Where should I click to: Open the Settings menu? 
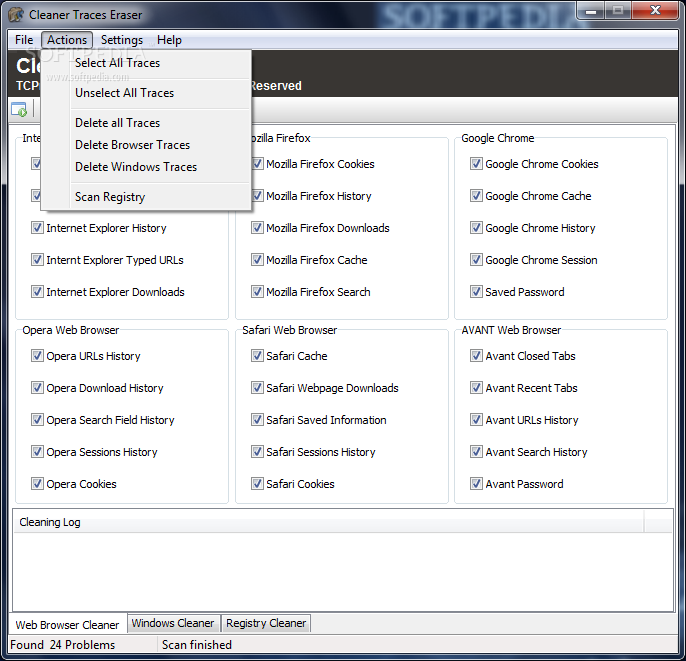122,40
